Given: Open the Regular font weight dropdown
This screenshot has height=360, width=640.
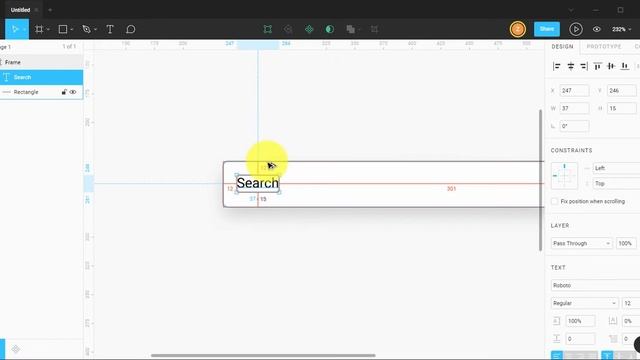Looking at the screenshot, I should click(584, 303).
